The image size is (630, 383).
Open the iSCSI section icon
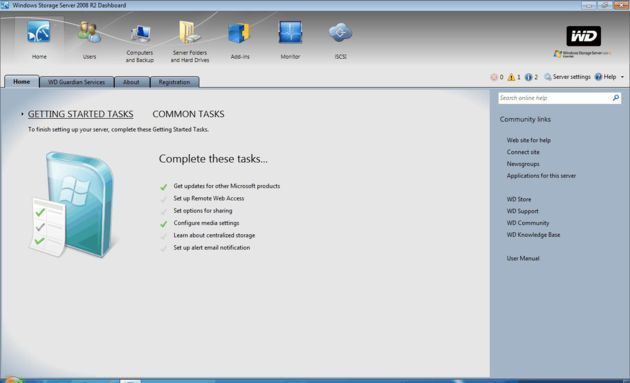coord(340,33)
